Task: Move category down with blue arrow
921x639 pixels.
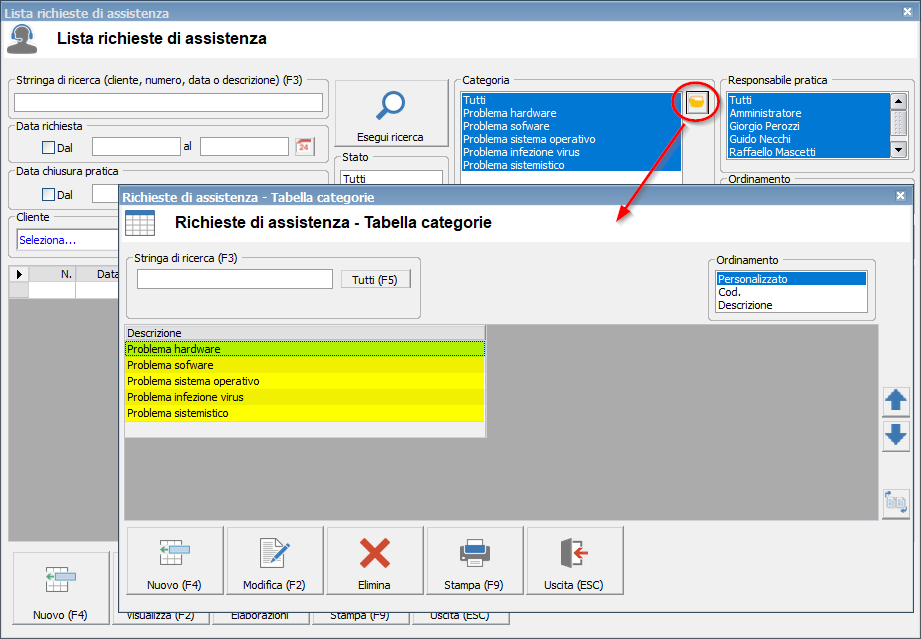Action: tap(896, 435)
